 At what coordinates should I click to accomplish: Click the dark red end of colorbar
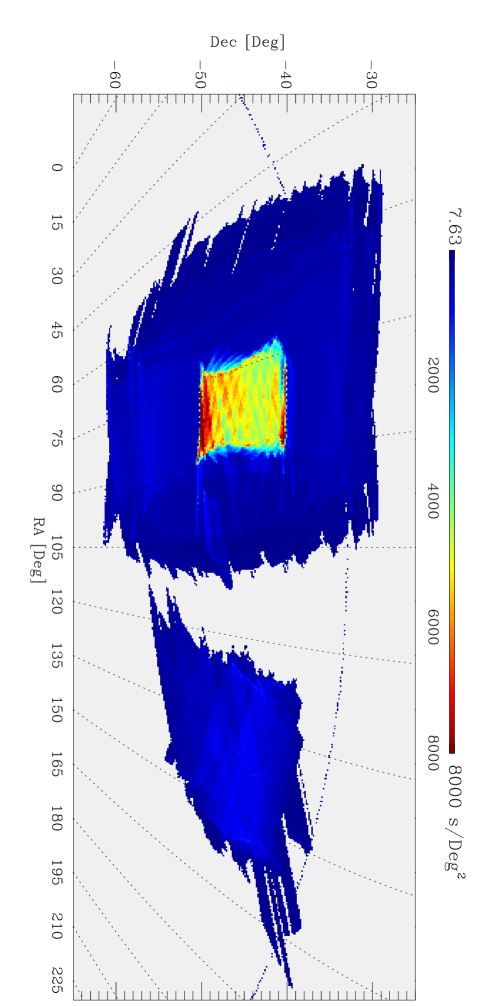pyautogui.click(x=451, y=738)
